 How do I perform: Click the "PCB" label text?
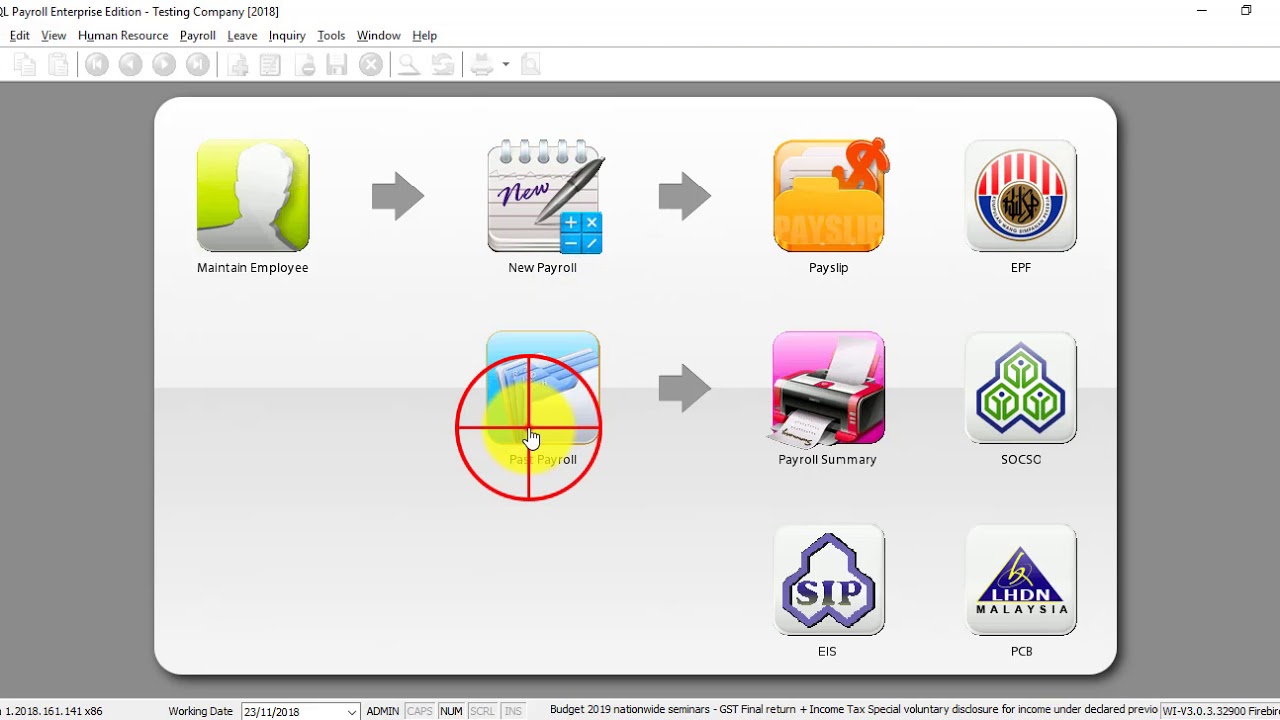1021,652
